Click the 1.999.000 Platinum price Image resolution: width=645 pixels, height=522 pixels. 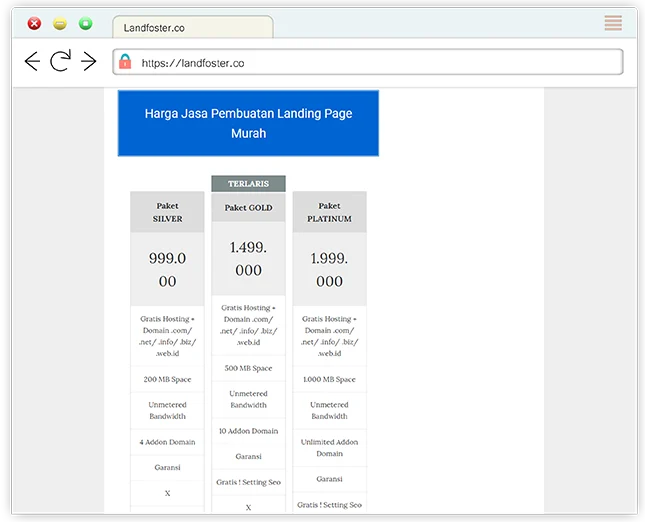pos(329,269)
